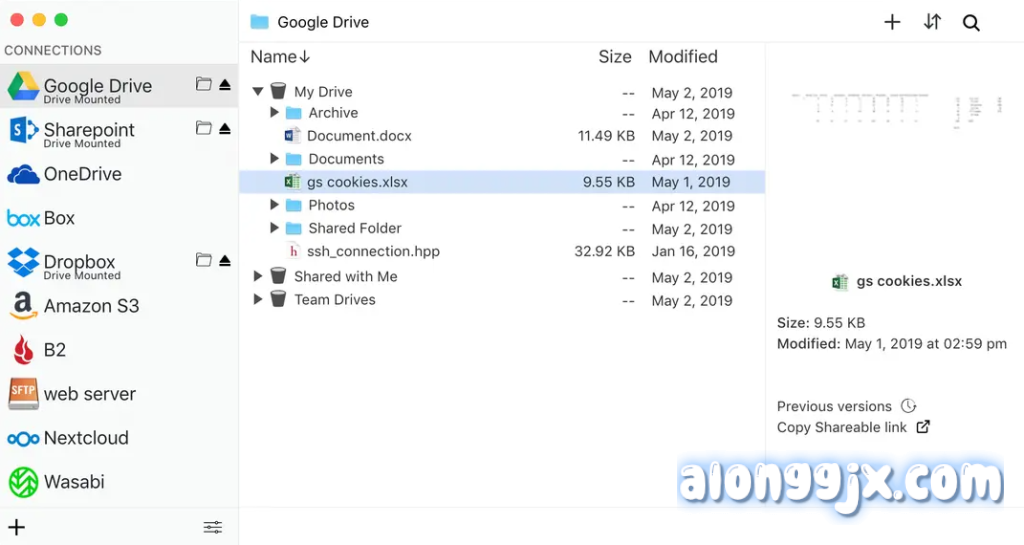Select the Document.docx file
The image size is (1024, 545).
[358, 136]
